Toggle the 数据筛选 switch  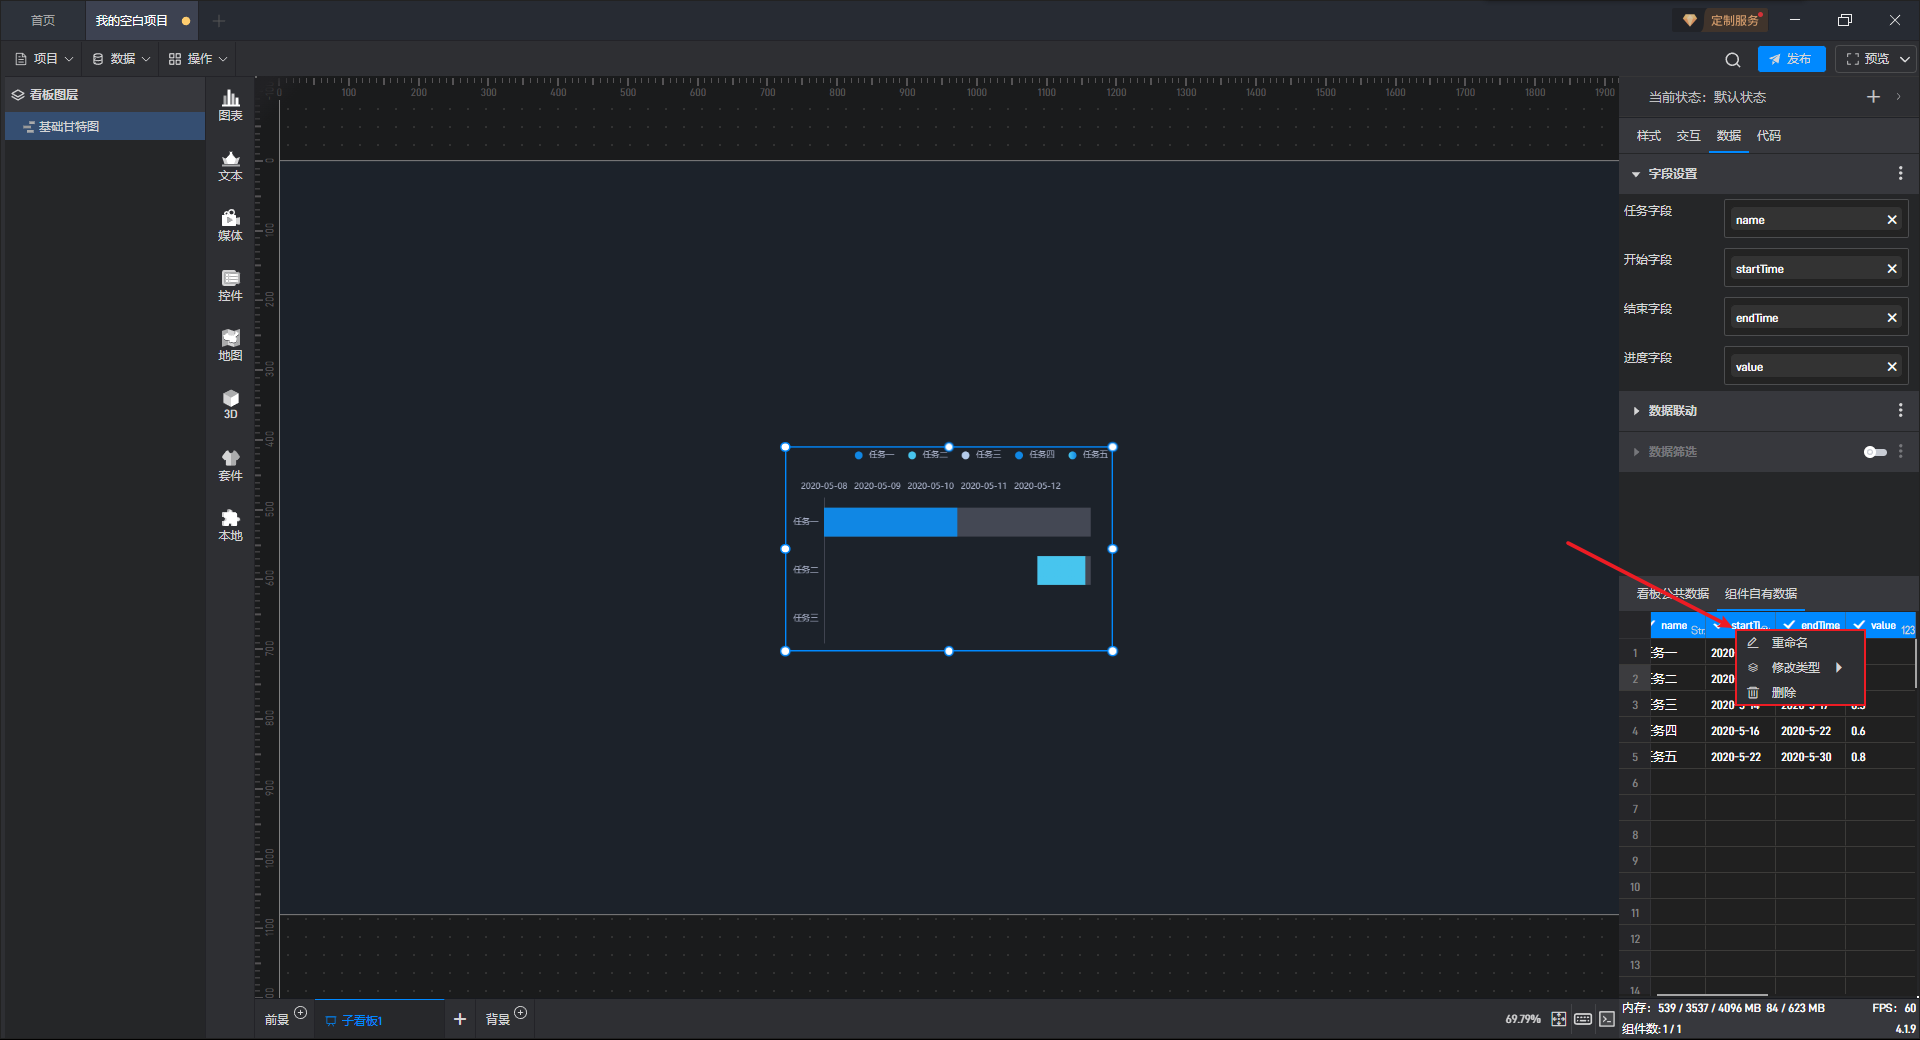point(1875,452)
